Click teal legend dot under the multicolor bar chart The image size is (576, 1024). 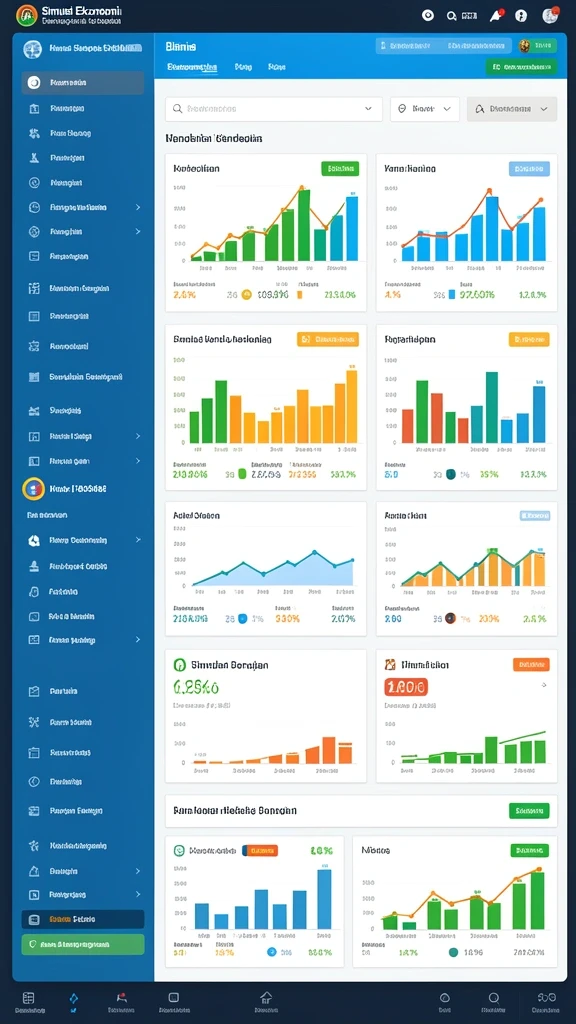(451, 475)
